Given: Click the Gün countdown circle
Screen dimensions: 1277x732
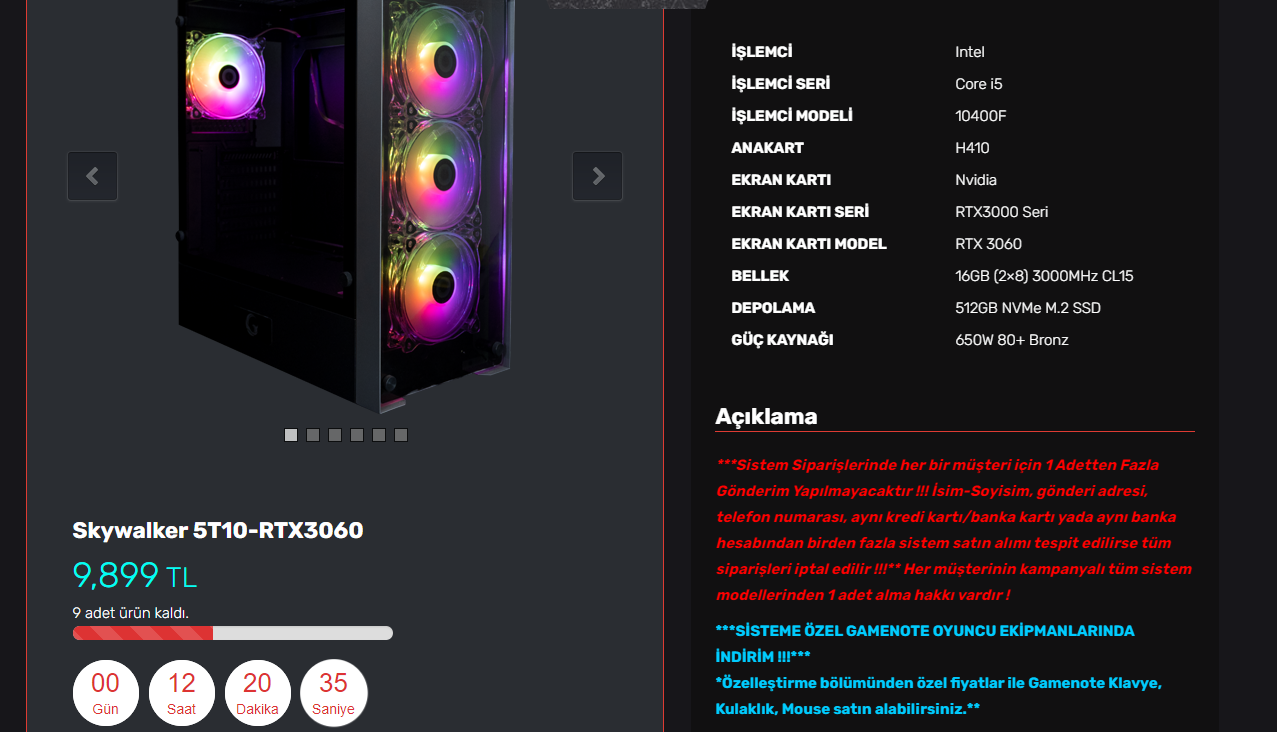Looking at the screenshot, I should point(106,693).
